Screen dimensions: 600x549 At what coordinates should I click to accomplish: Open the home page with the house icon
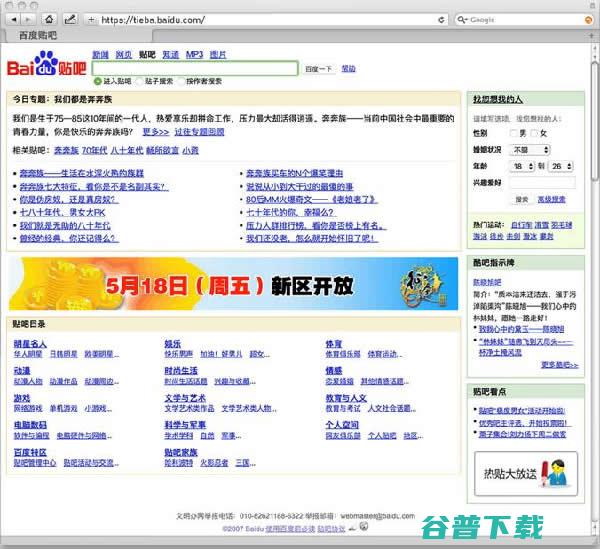pos(49,19)
